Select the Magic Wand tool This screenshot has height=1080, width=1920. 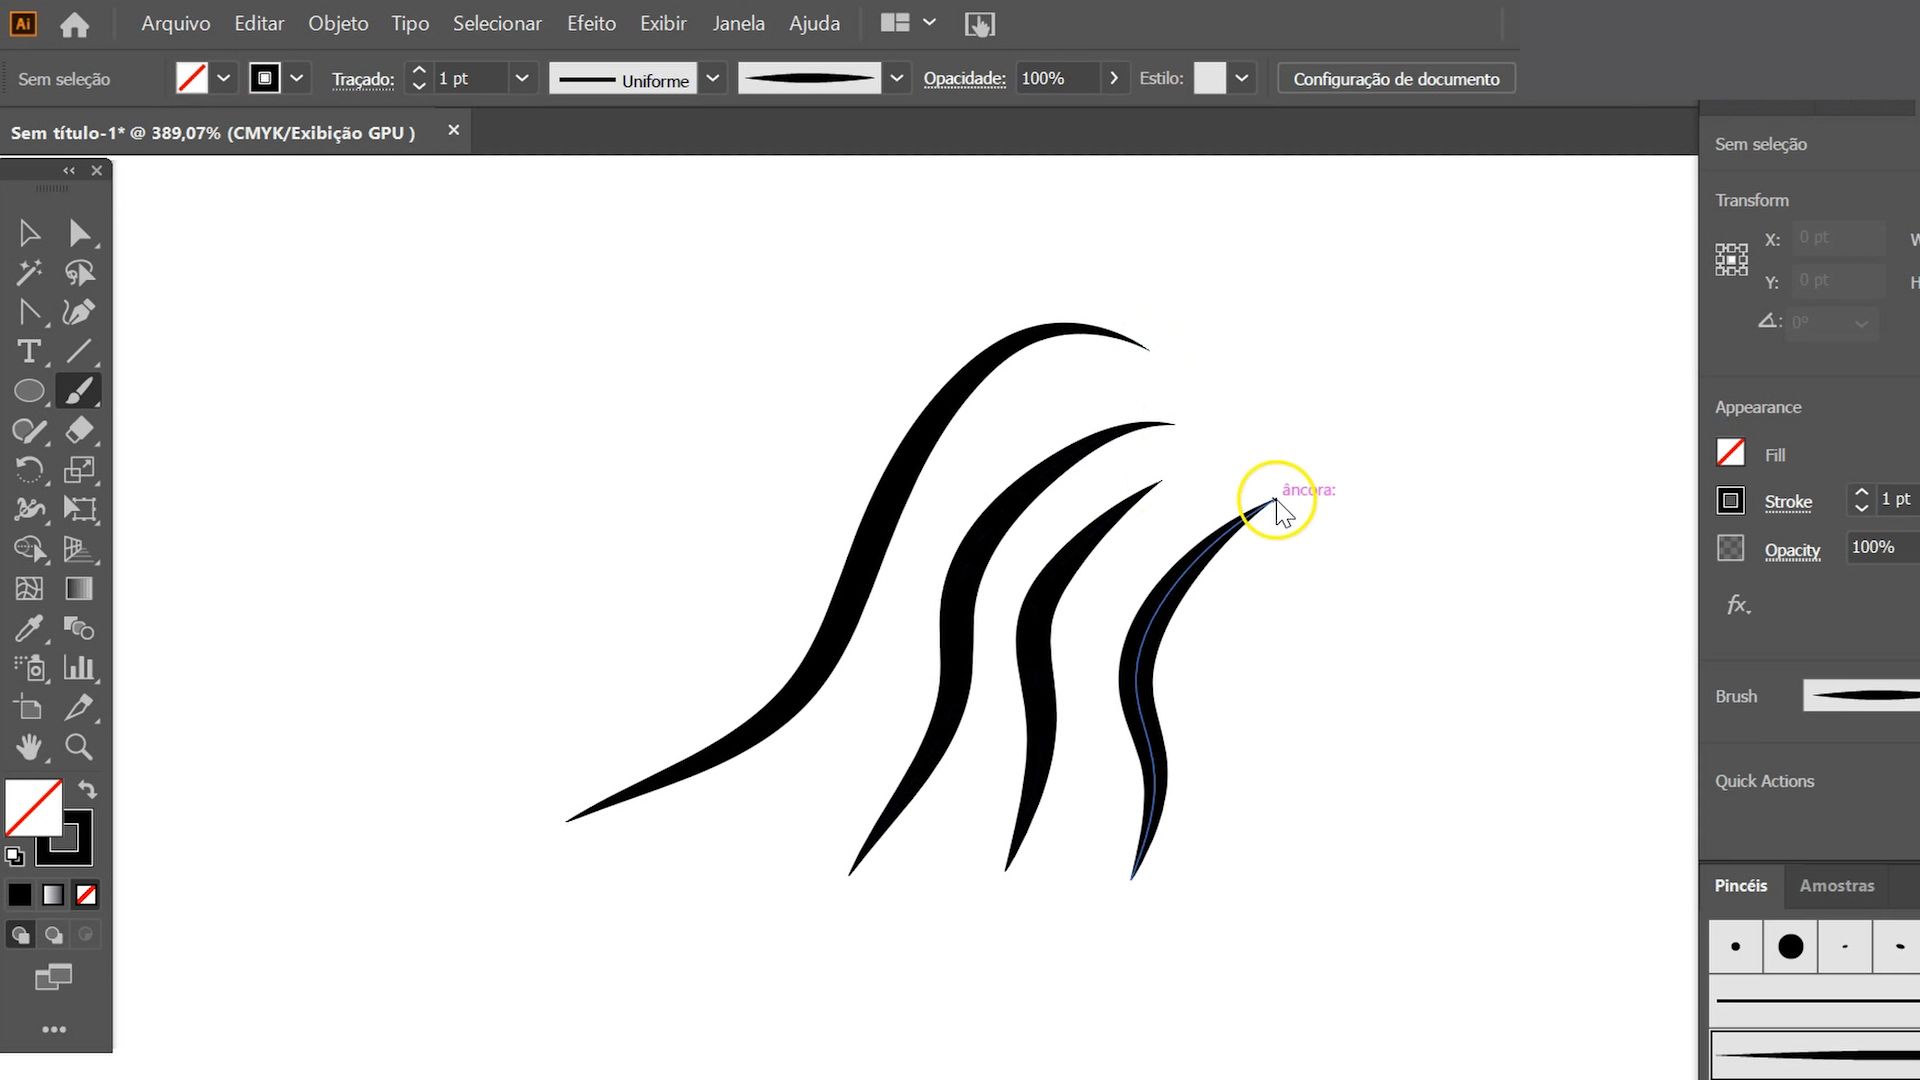coord(29,272)
